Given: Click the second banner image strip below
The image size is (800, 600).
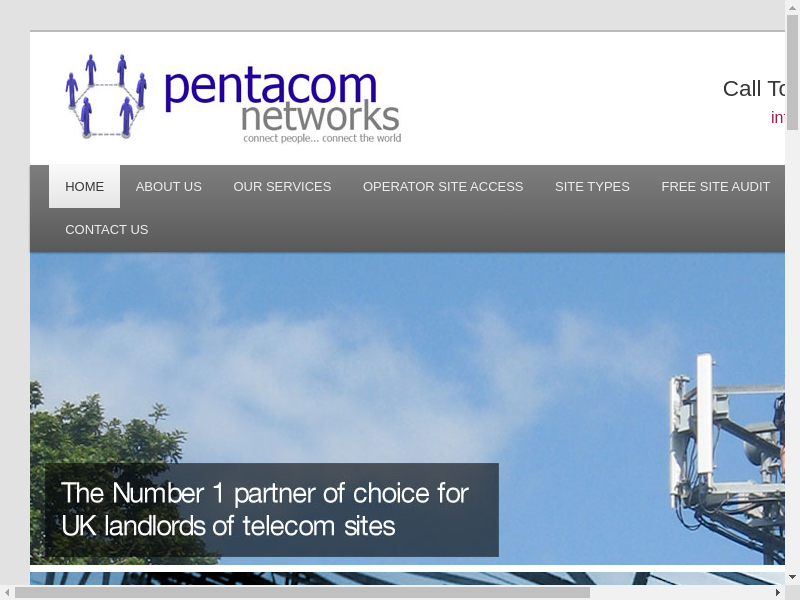Looking at the screenshot, I should coord(407,578).
